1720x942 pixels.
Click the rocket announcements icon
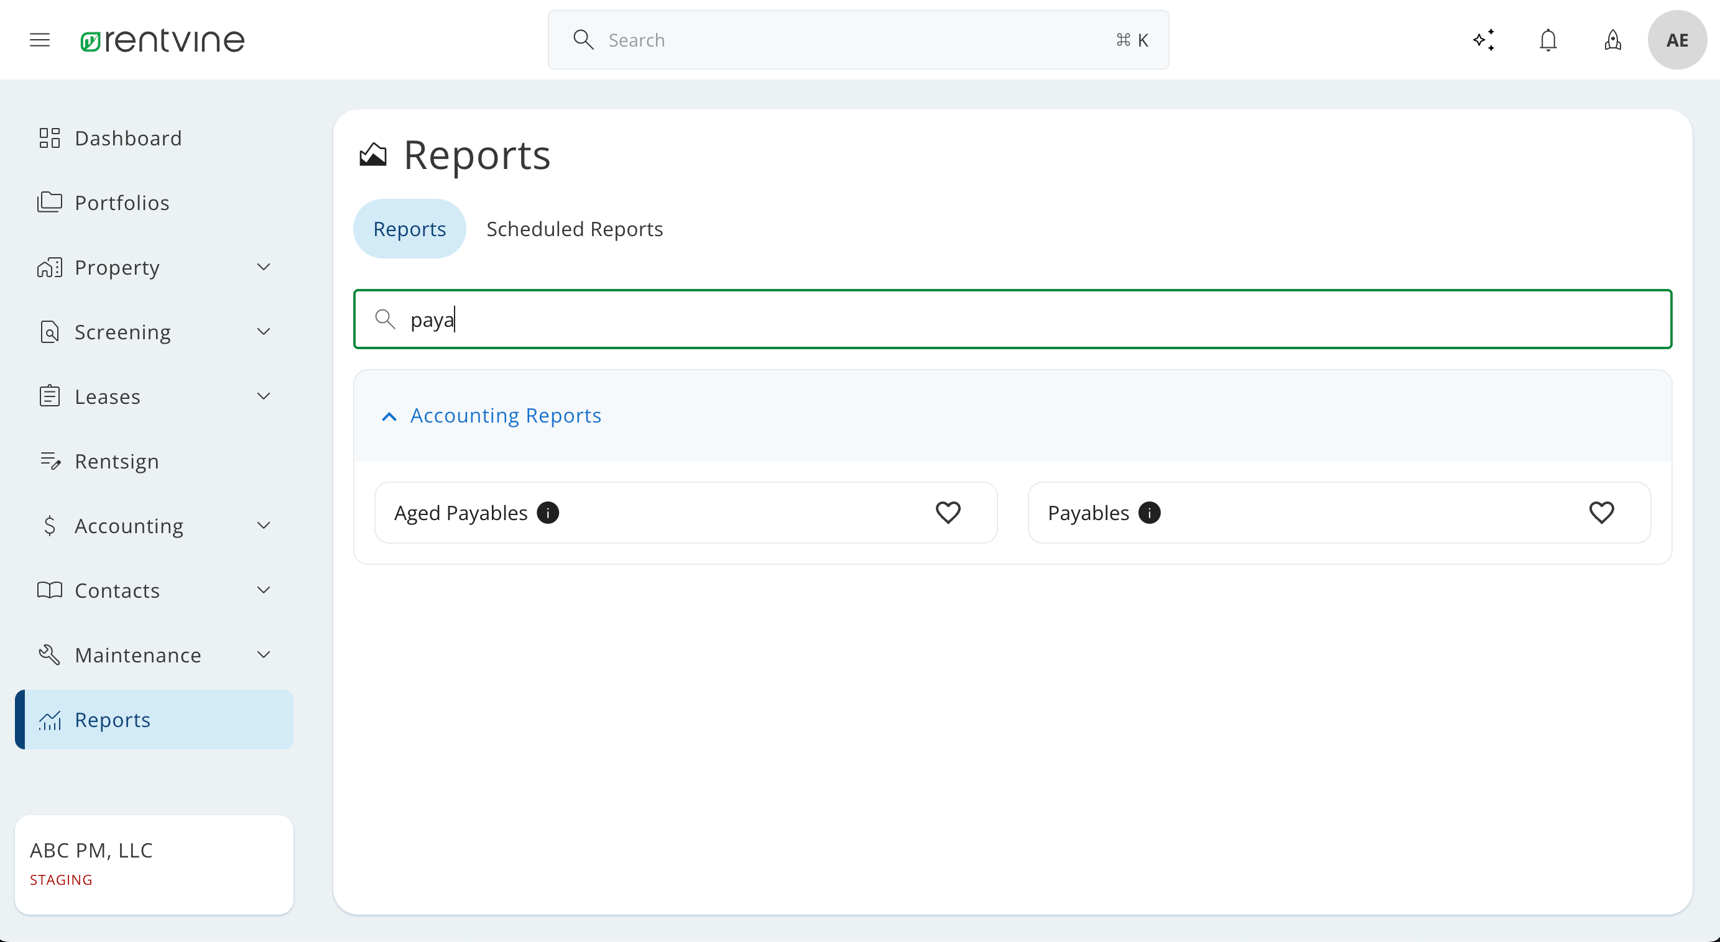1613,39
